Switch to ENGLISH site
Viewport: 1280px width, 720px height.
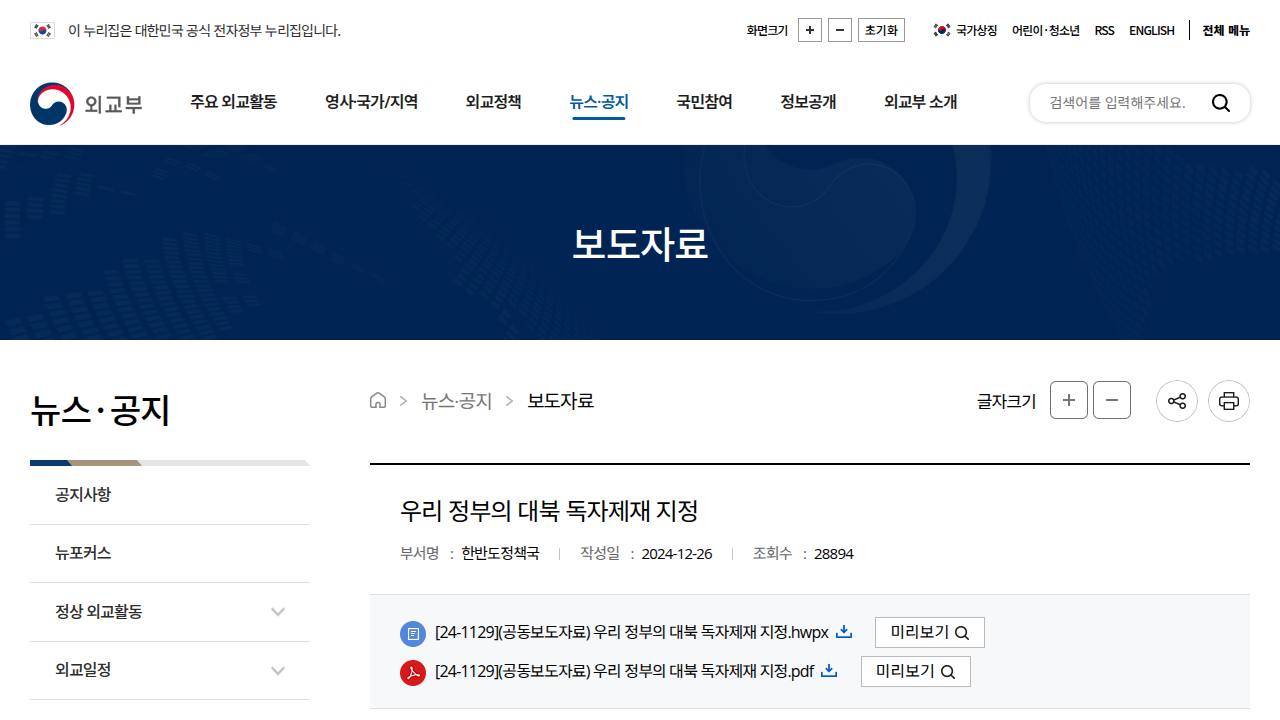pyautogui.click(x=1152, y=30)
